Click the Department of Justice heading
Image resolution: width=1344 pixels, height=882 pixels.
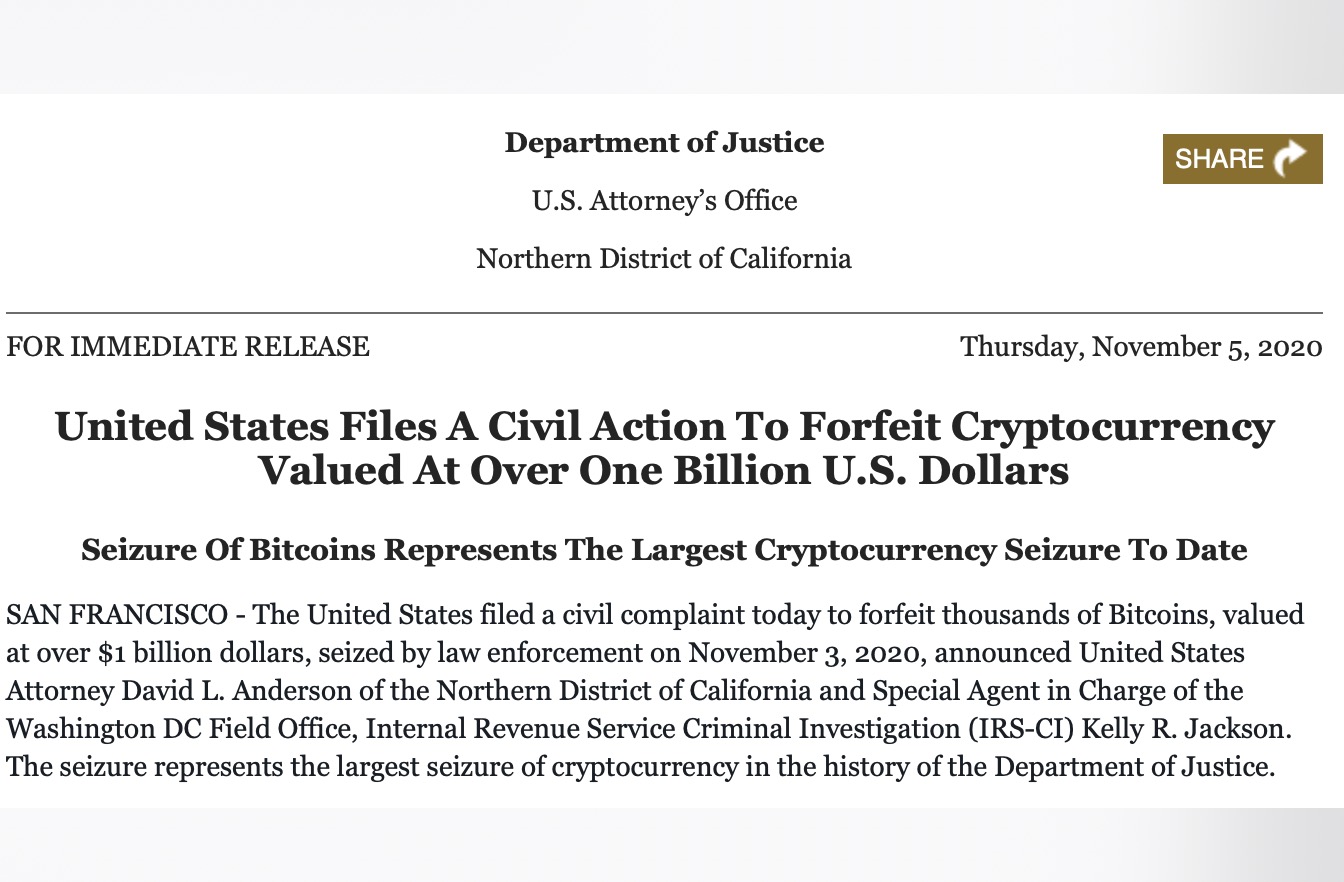click(x=664, y=143)
